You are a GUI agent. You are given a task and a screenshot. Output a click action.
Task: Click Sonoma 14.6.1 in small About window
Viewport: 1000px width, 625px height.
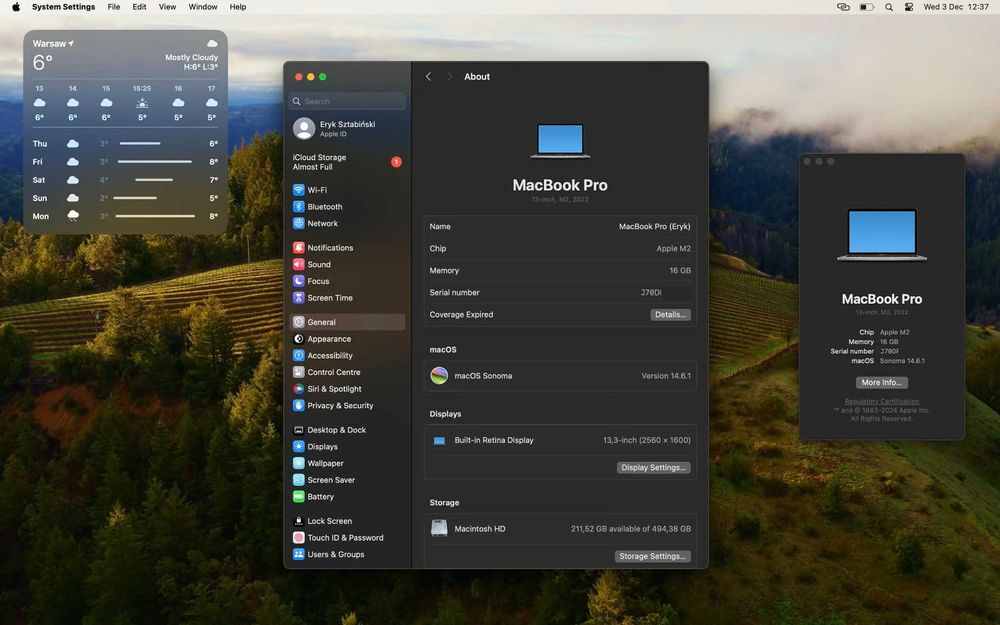pos(902,361)
